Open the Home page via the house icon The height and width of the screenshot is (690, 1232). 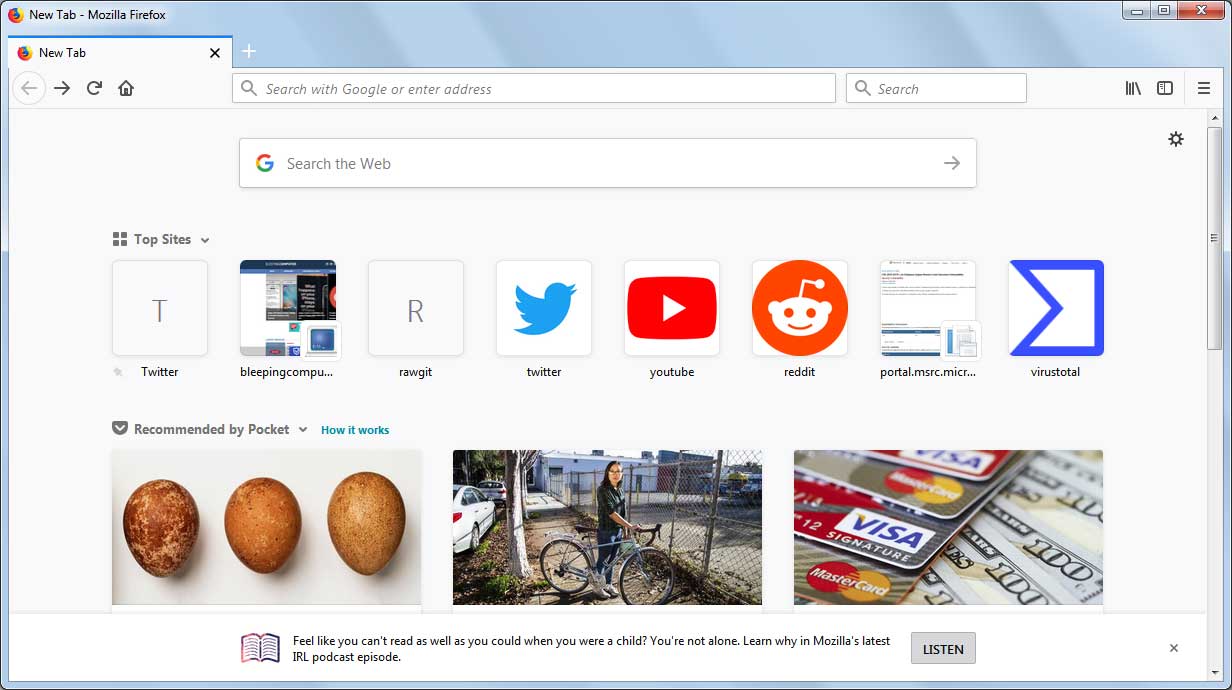tap(126, 88)
